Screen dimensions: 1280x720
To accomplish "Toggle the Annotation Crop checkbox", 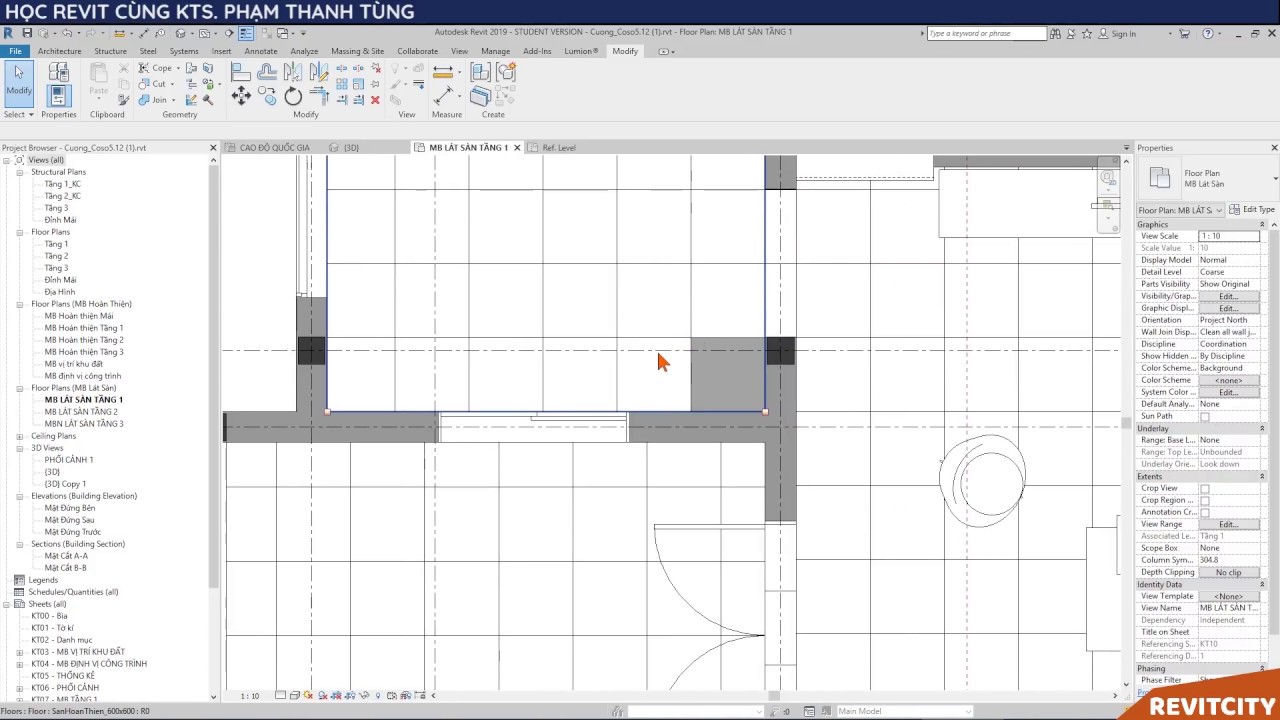I will pos(1205,512).
